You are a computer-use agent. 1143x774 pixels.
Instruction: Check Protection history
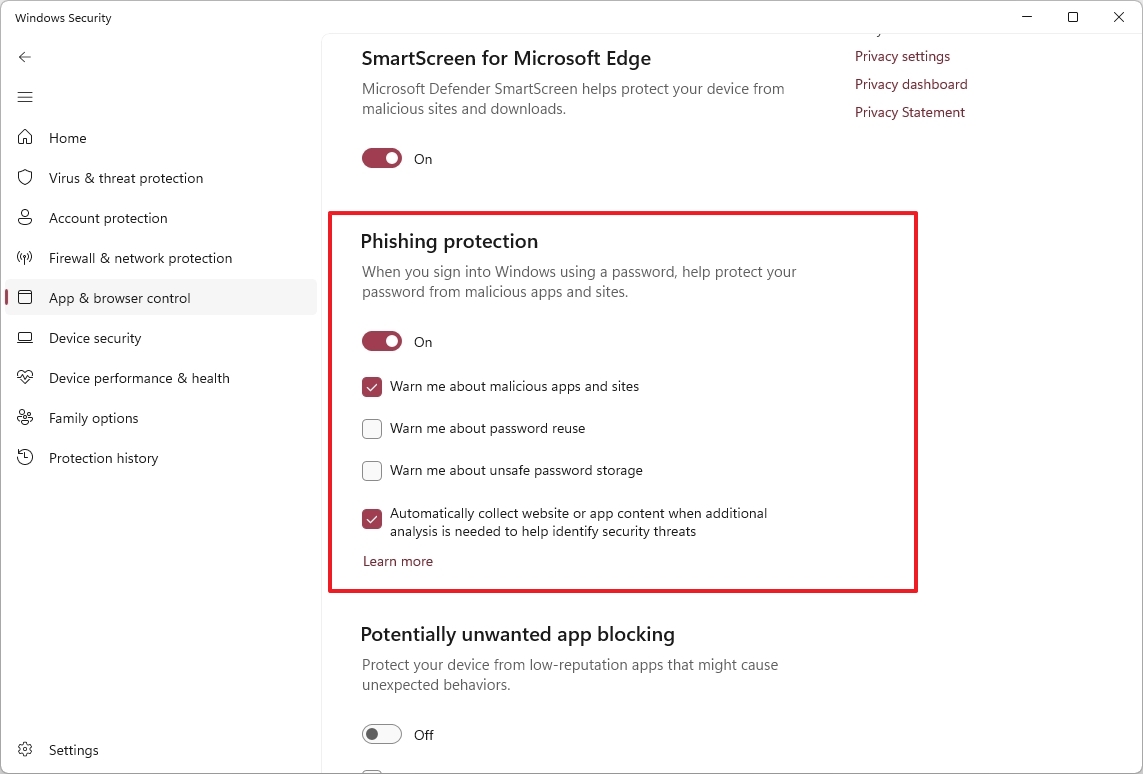click(x=103, y=457)
